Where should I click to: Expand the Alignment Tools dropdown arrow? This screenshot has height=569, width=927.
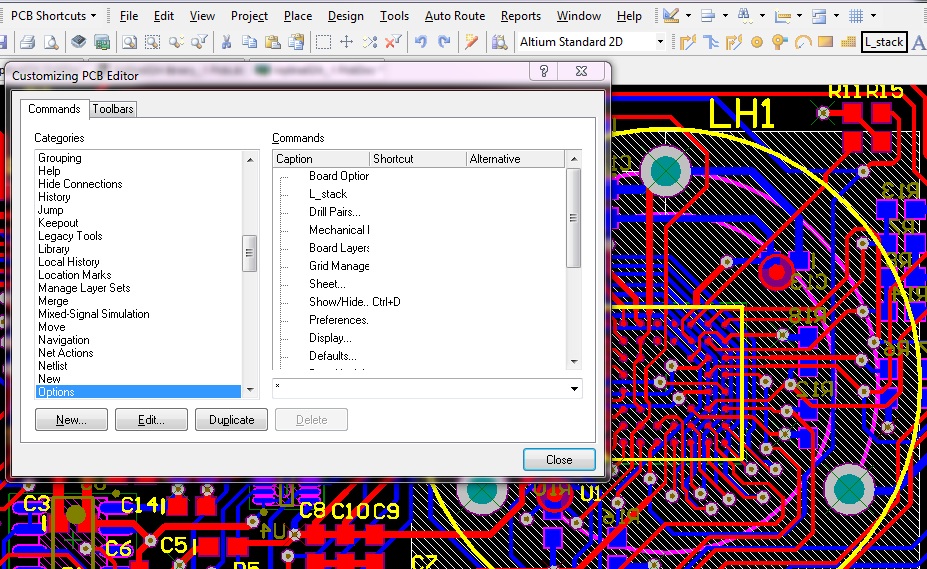tap(725, 15)
